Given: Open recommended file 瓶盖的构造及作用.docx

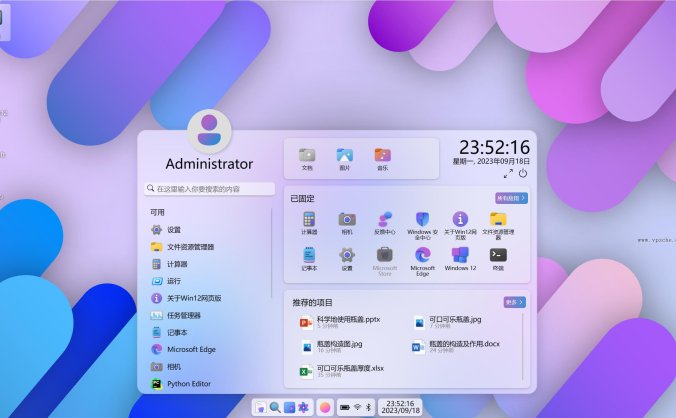Looking at the screenshot, I should (456, 346).
